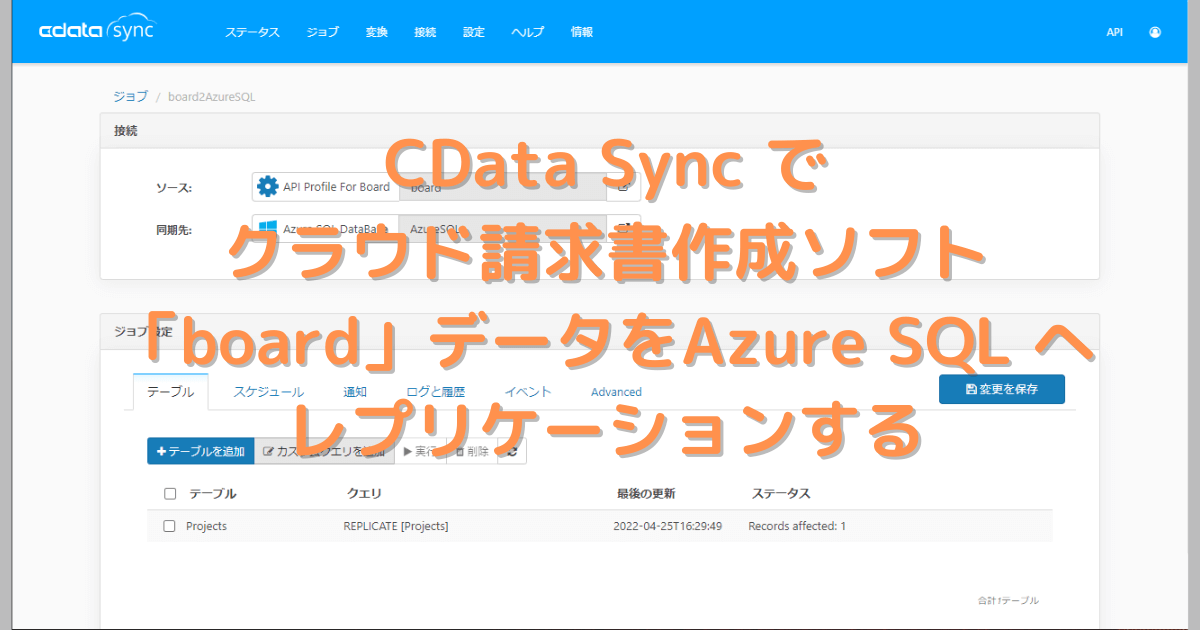
Task: Open the 設定 menu in the top bar
Action: [473, 31]
